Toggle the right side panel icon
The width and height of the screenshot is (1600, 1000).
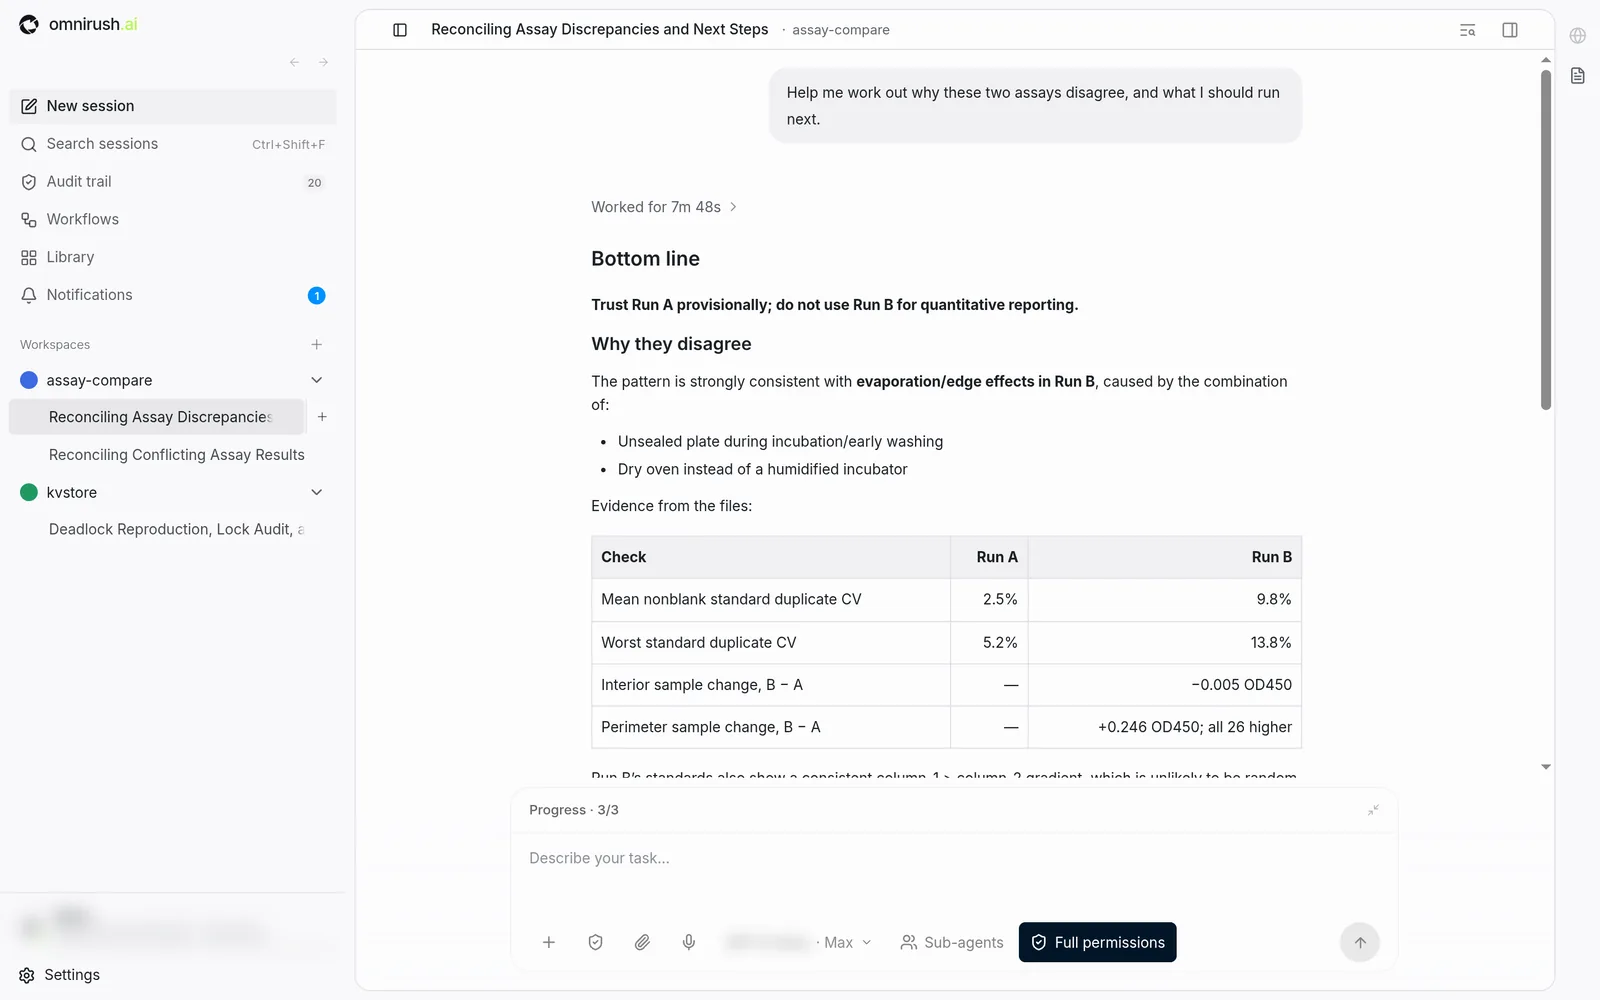click(x=1510, y=30)
